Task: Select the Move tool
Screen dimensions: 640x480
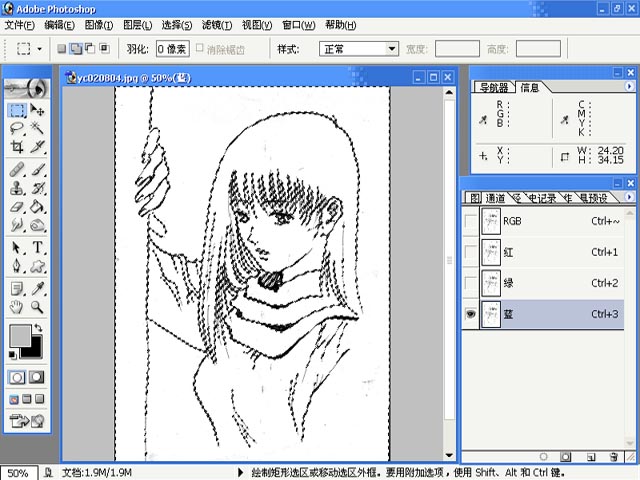Action: pyautogui.click(x=37, y=110)
